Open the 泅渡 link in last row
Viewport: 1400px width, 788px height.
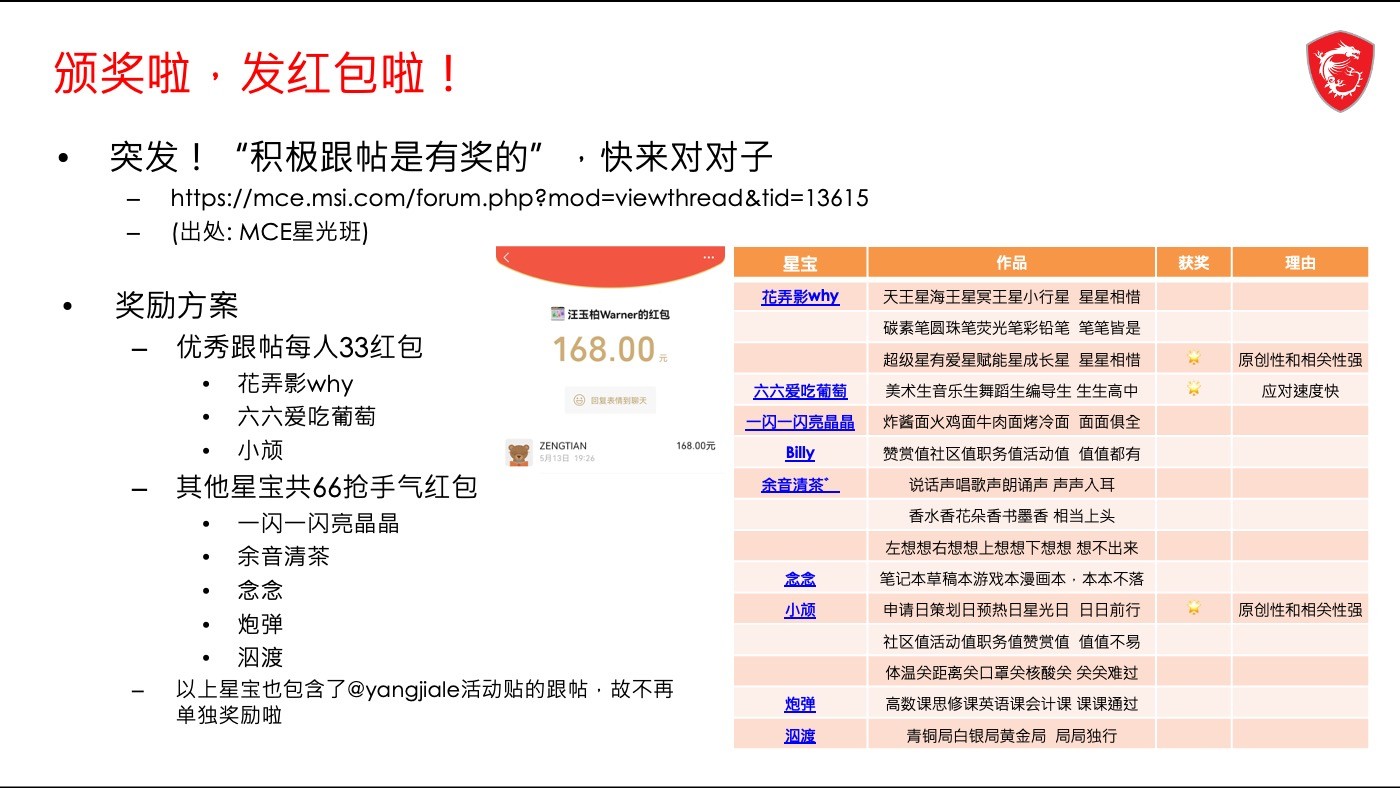tap(800, 736)
